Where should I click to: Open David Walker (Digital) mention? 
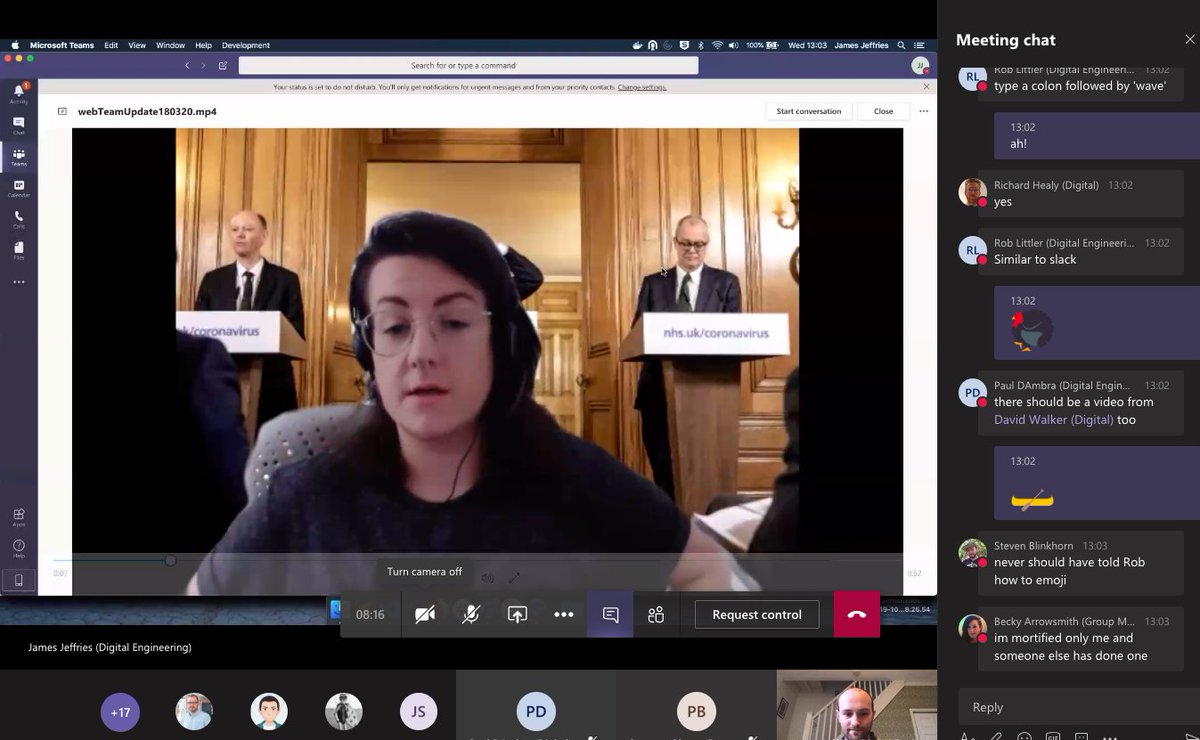pos(1054,420)
